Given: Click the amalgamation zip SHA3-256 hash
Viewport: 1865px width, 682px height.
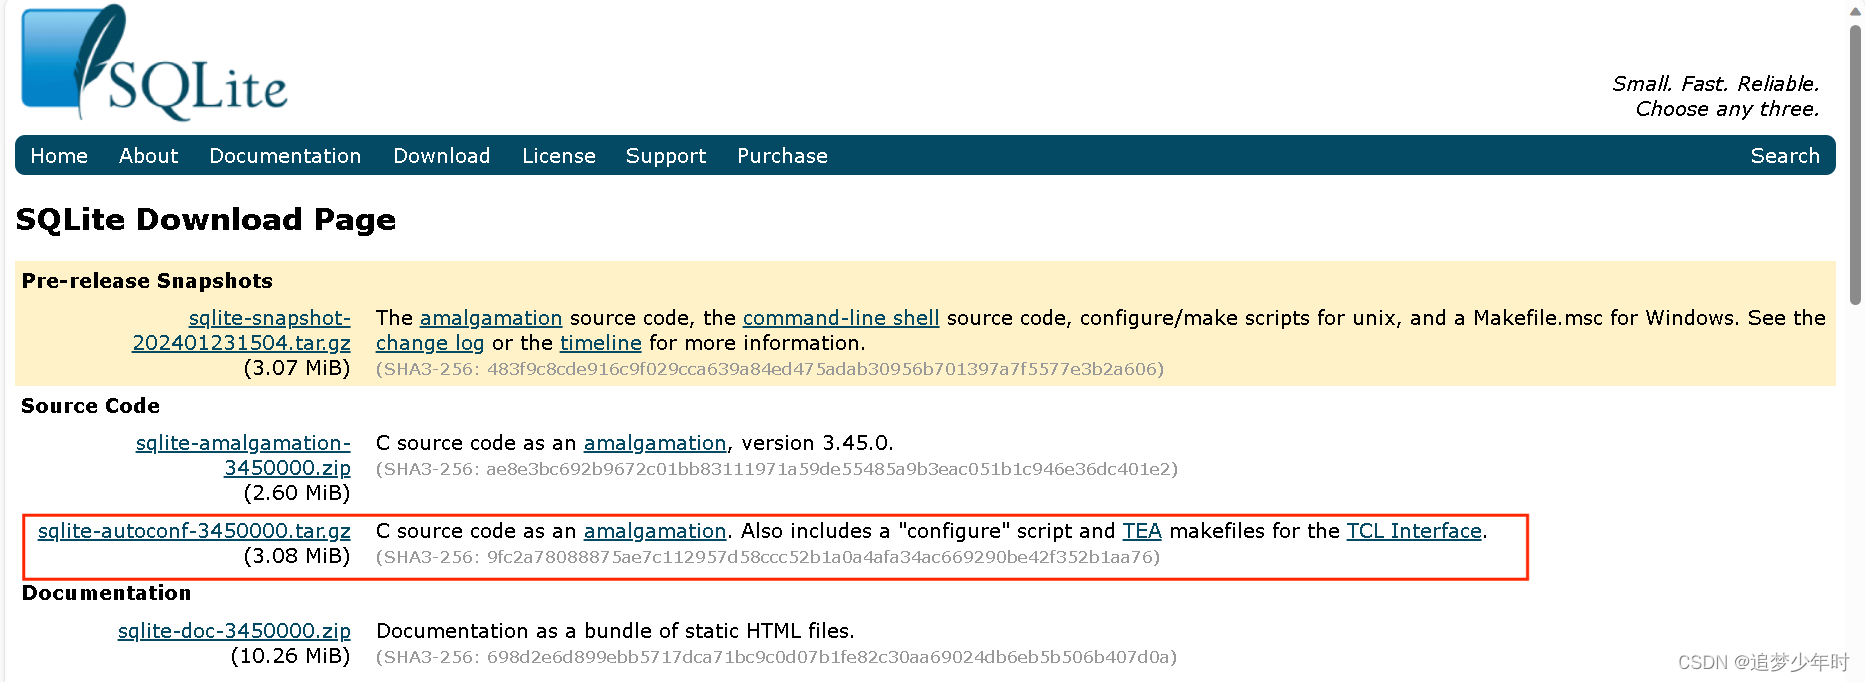Looking at the screenshot, I should [x=777, y=469].
